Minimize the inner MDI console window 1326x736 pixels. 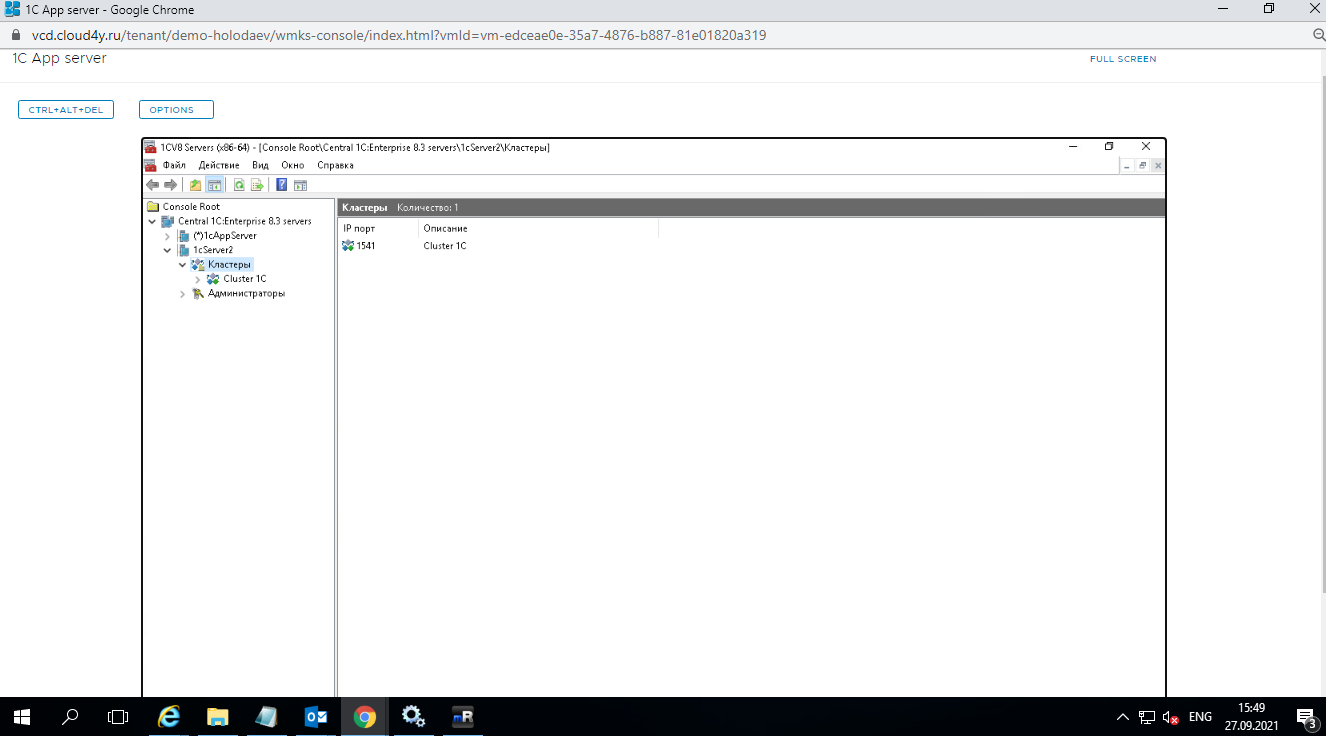pos(1126,166)
